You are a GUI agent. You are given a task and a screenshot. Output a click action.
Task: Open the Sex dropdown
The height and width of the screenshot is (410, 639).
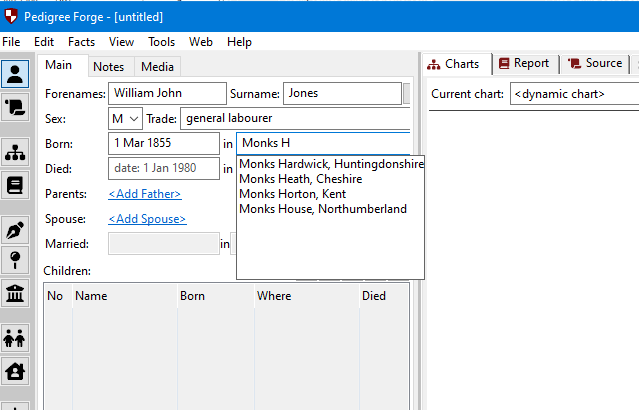coord(125,119)
